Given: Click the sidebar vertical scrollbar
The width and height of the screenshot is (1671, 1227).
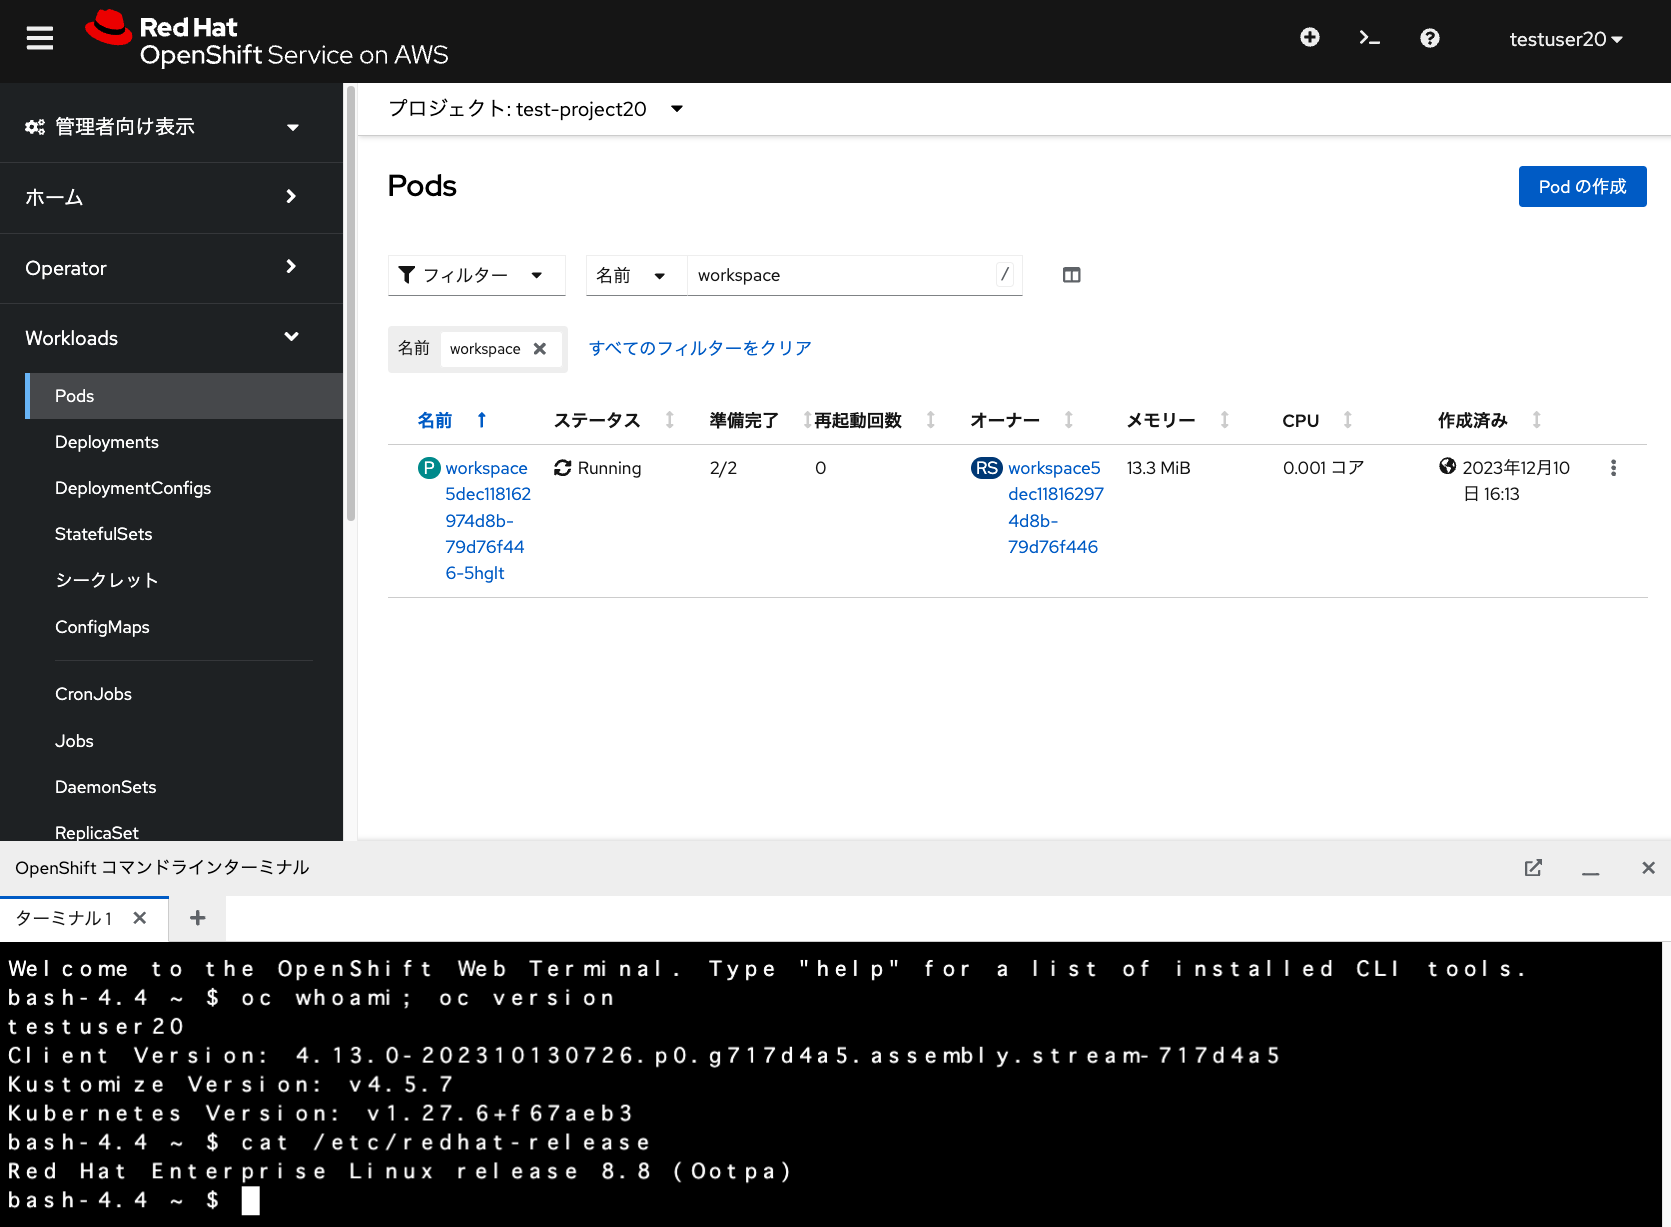Looking at the screenshot, I should coord(350,305).
